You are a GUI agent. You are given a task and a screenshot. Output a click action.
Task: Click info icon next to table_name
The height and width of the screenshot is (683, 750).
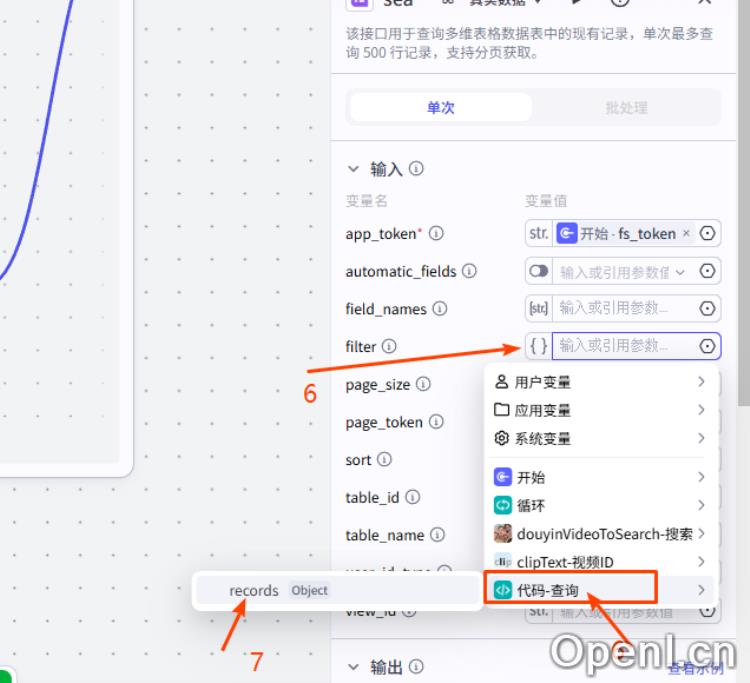[437, 534]
